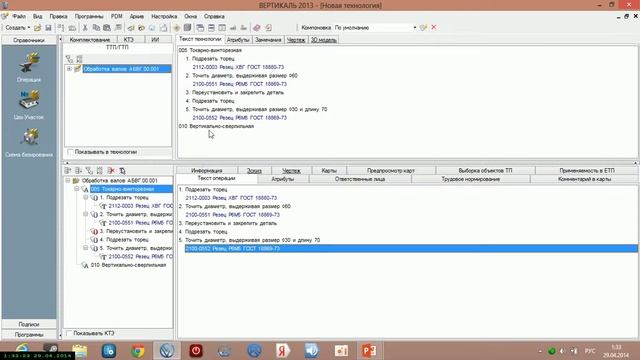Switch to the Атрибуты tab in the upper panel

(238, 40)
